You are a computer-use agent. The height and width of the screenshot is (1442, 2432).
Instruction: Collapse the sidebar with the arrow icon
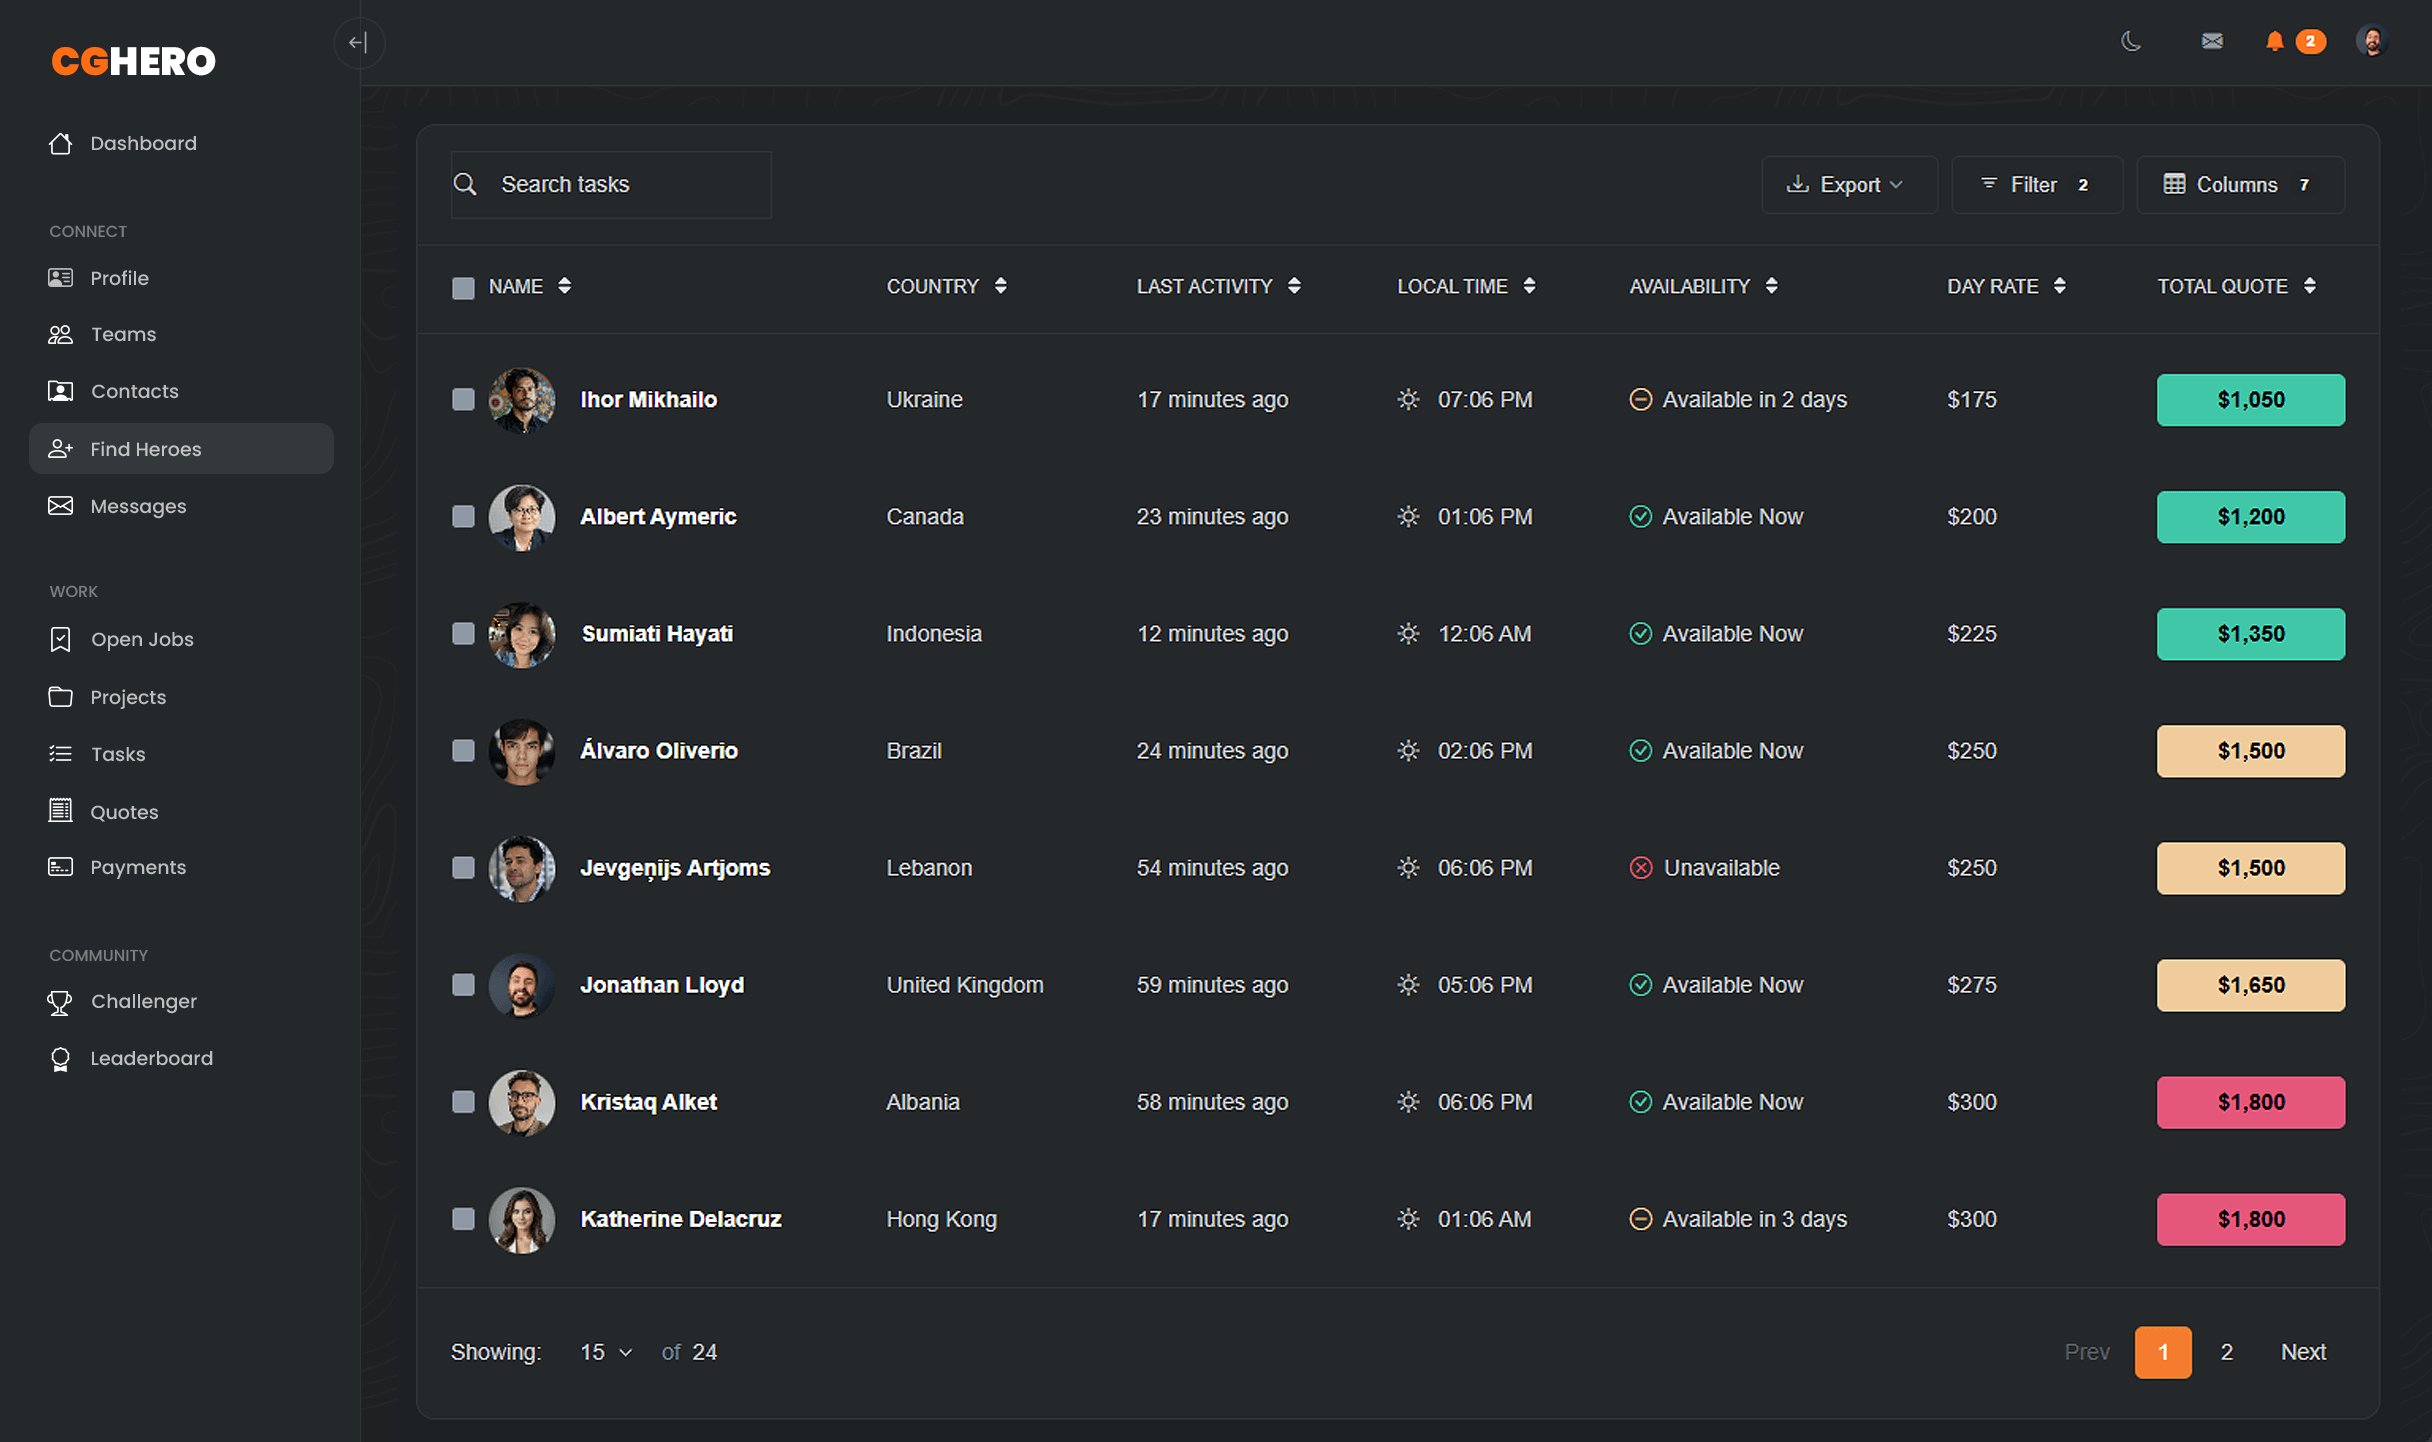pyautogui.click(x=358, y=43)
